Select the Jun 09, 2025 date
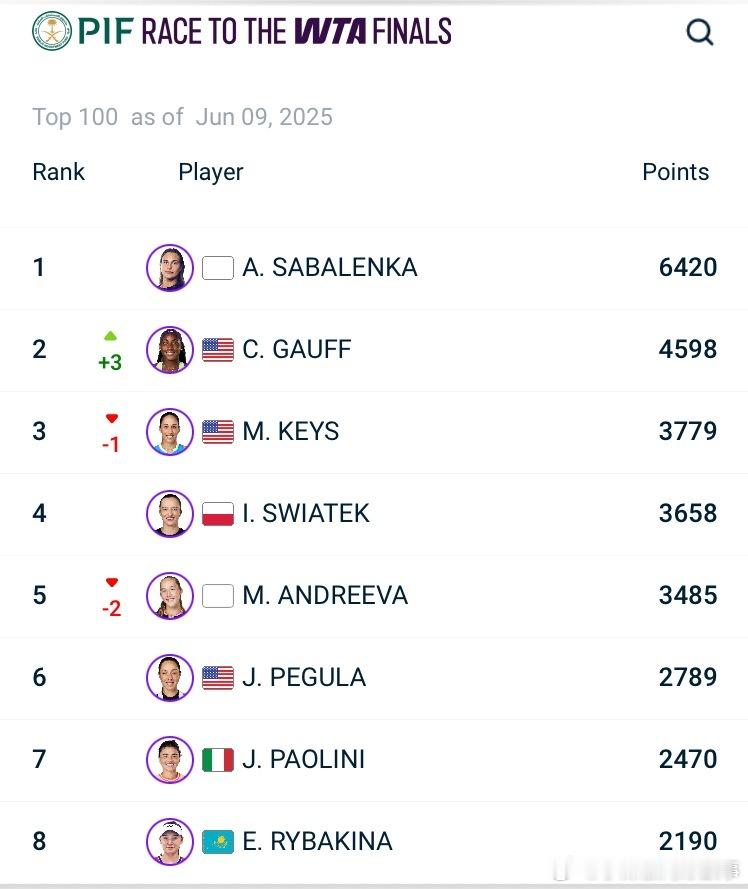The width and height of the screenshot is (748, 889). (x=264, y=117)
